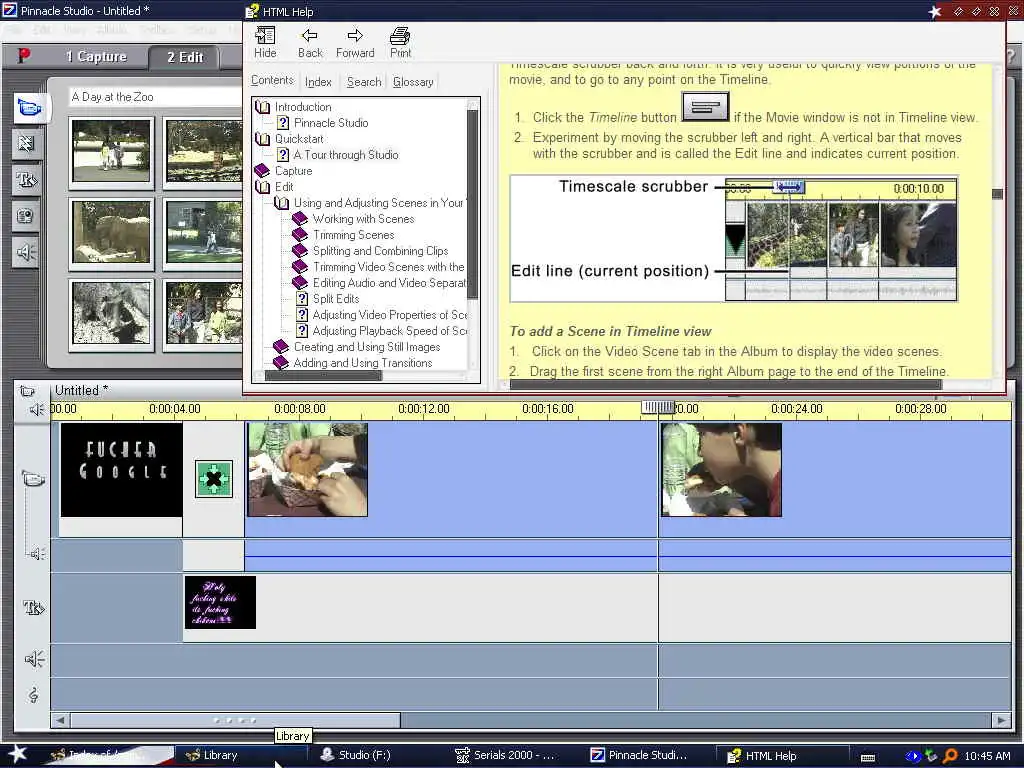Select the burger eating clip on timeline
Image resolution: width=1024 pixels, height=768 pixels.
307,470
